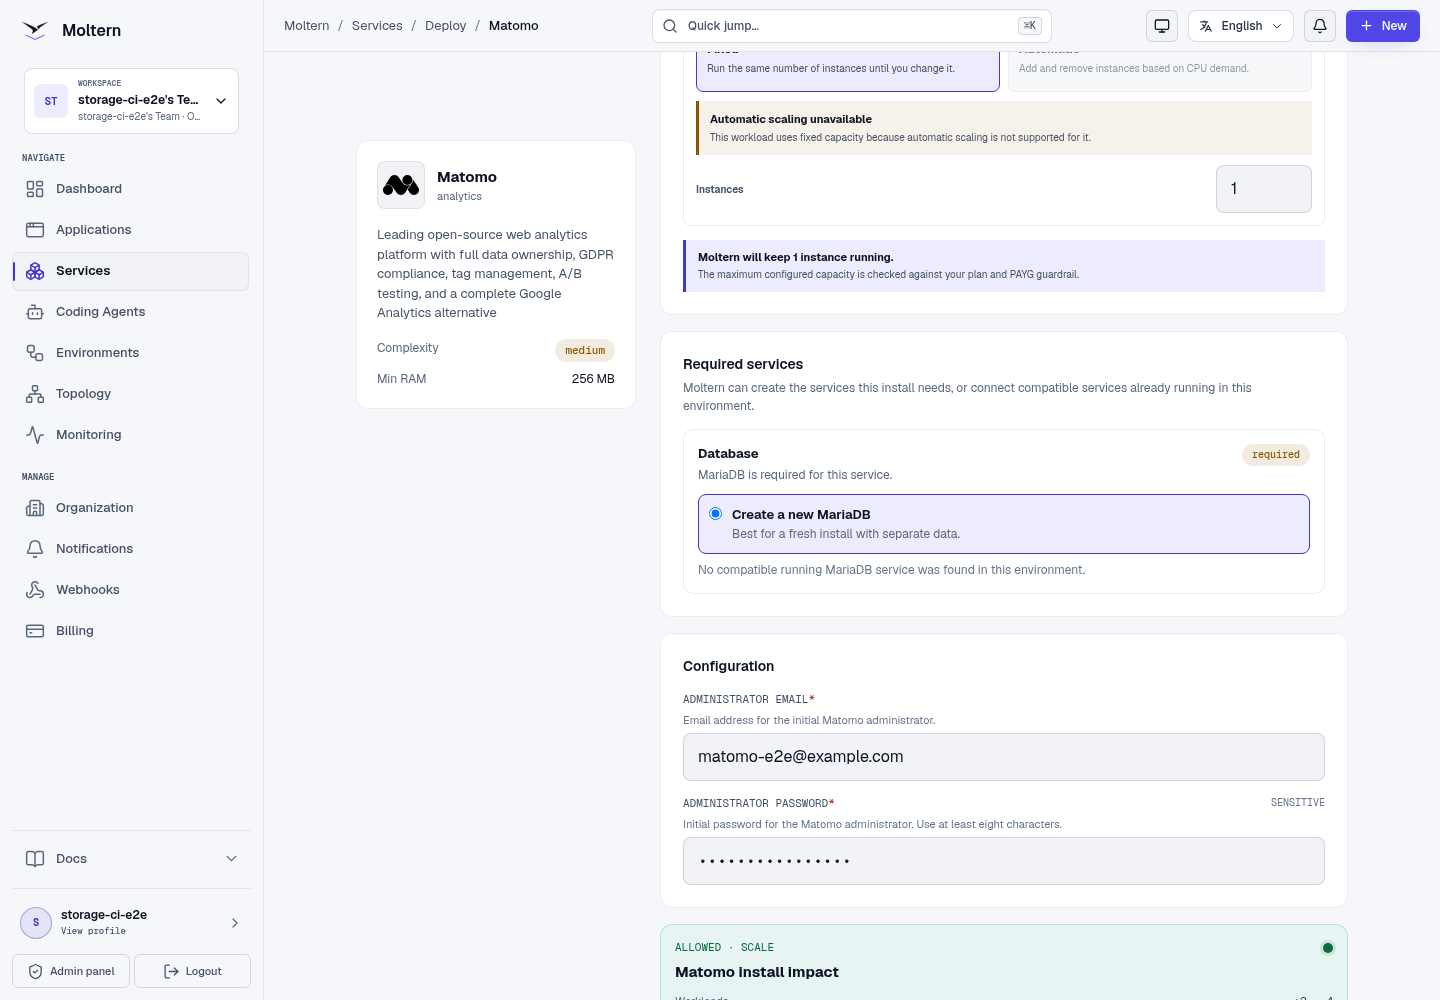1440x1000 pixels.
Task: Toggle the display theme monitor icon
Action: click(x=1162, y=26)
